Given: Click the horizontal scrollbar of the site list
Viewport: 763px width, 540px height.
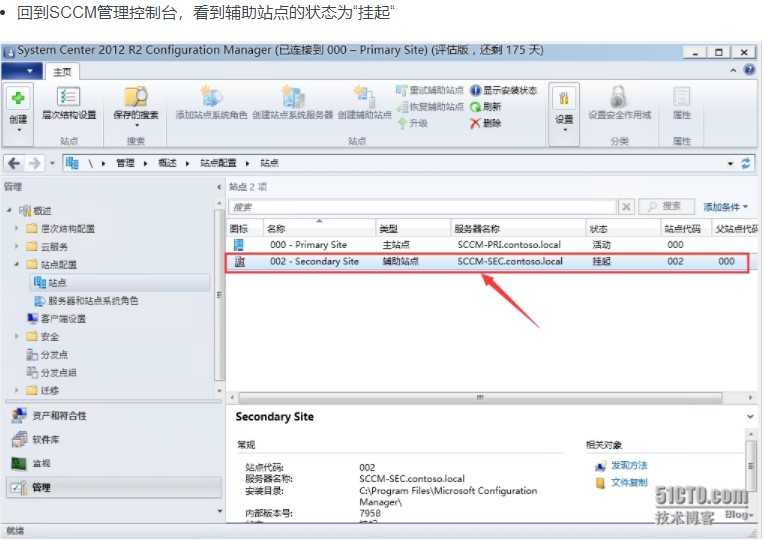Looking at the screenshot, I should (x=480, y=397).
